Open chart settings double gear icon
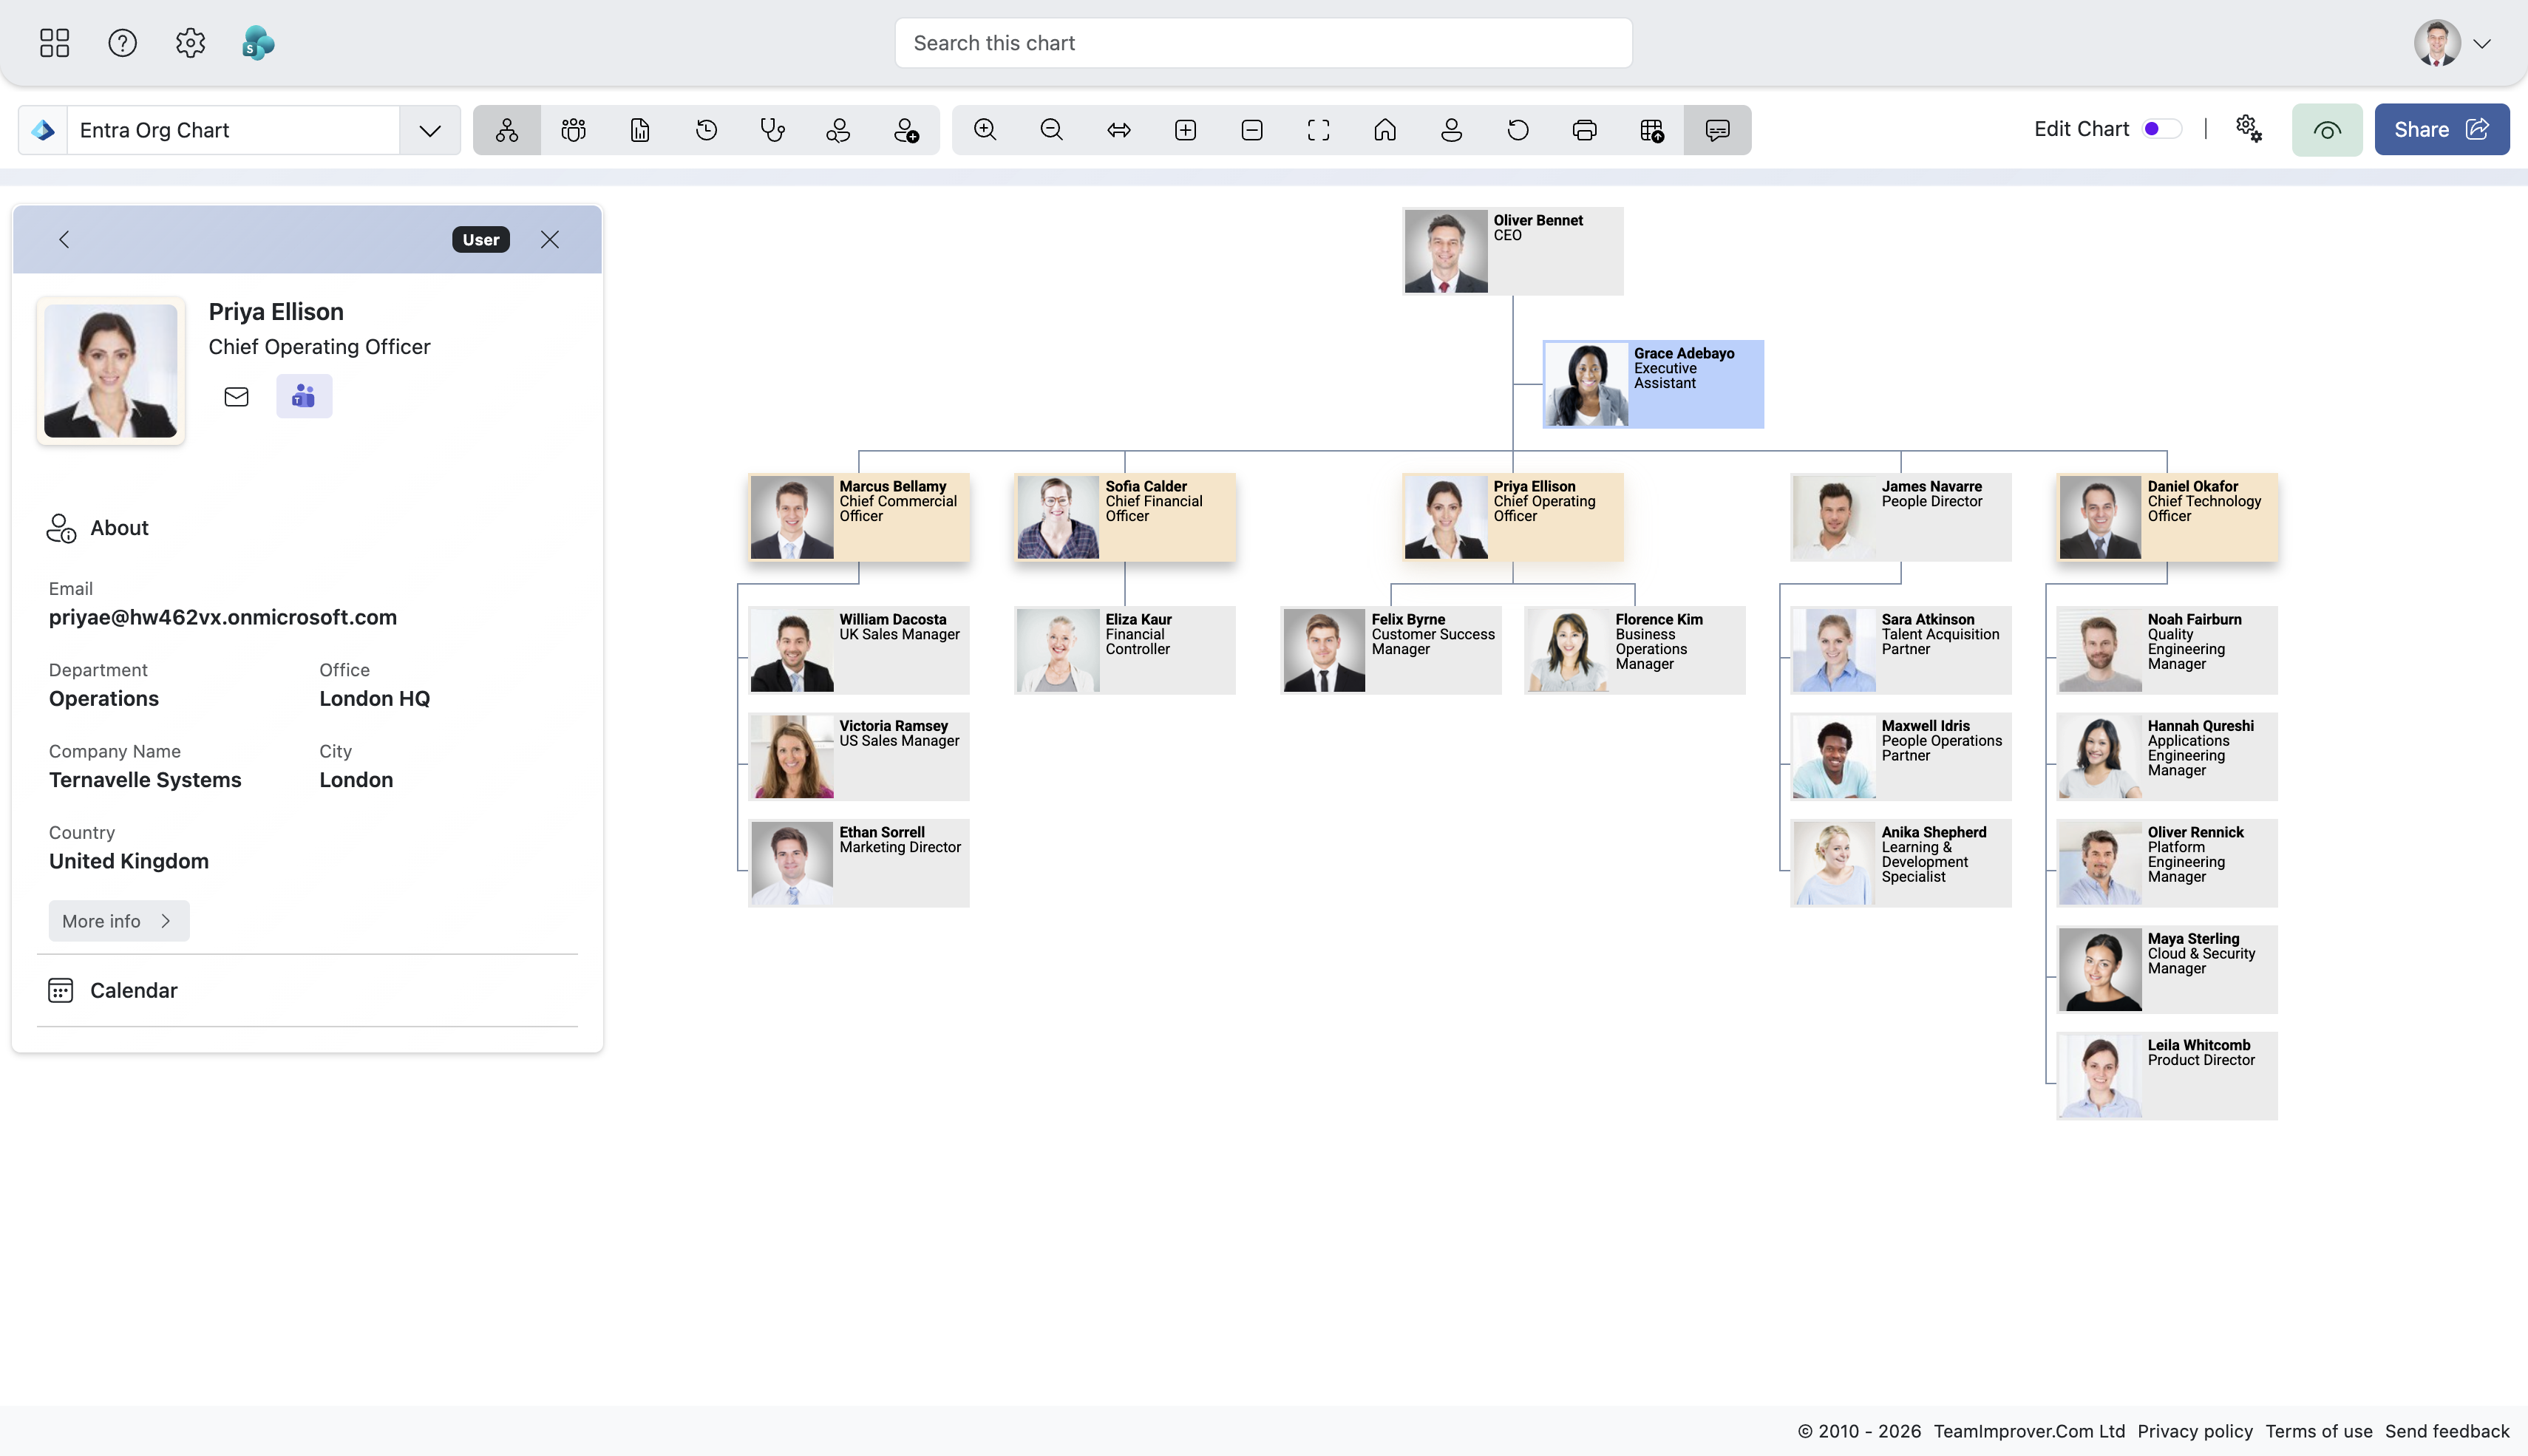The width and height of the screenshot is (2528, 1456). click(x=2249, y=129)
